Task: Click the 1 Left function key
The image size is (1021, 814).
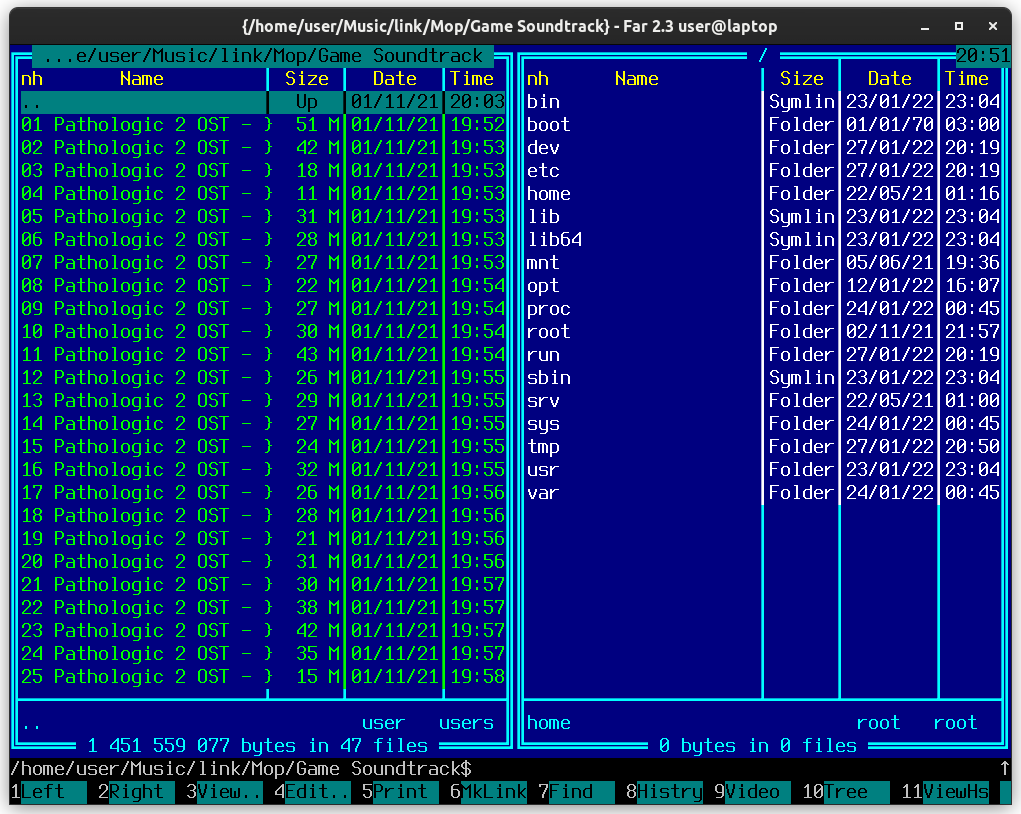Action: point(48,792)
